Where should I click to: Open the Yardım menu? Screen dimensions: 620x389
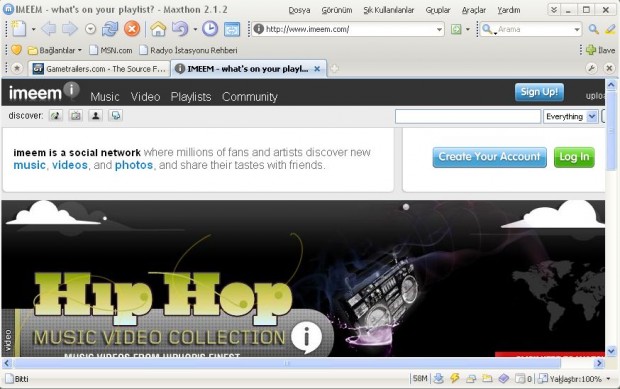coord(508,10)
